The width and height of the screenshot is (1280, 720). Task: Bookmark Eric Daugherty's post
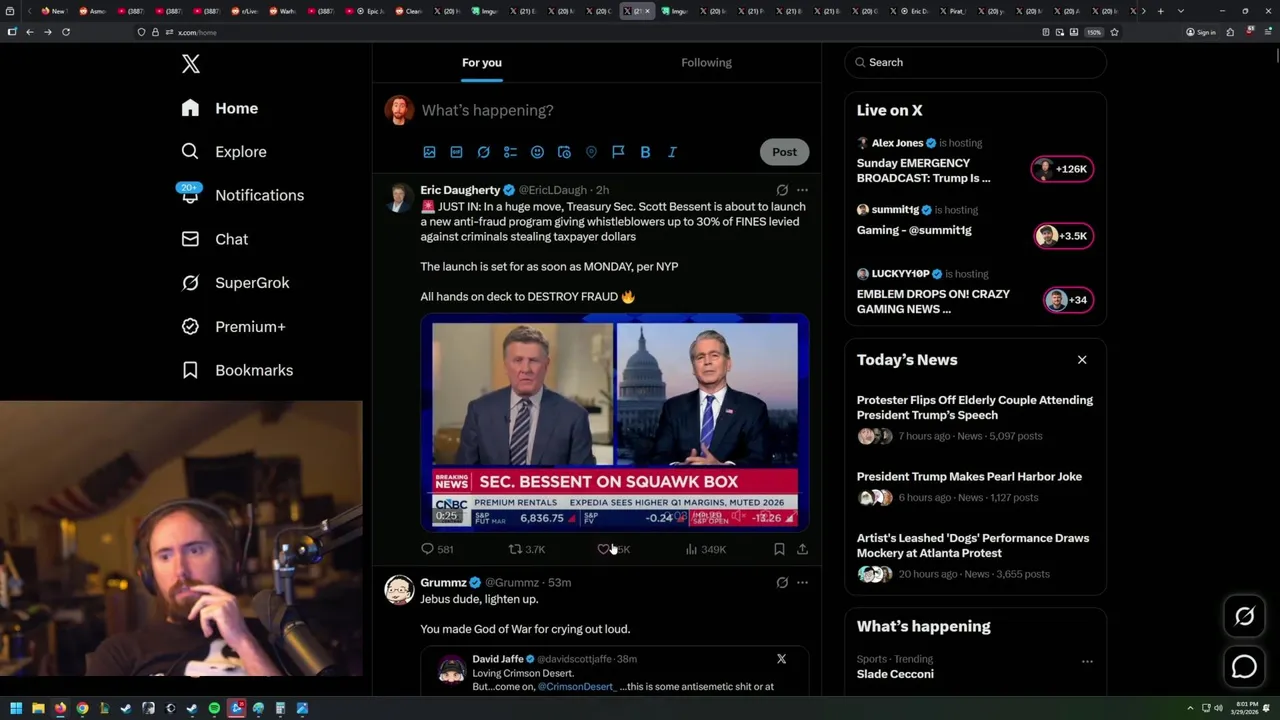(779, 549)
